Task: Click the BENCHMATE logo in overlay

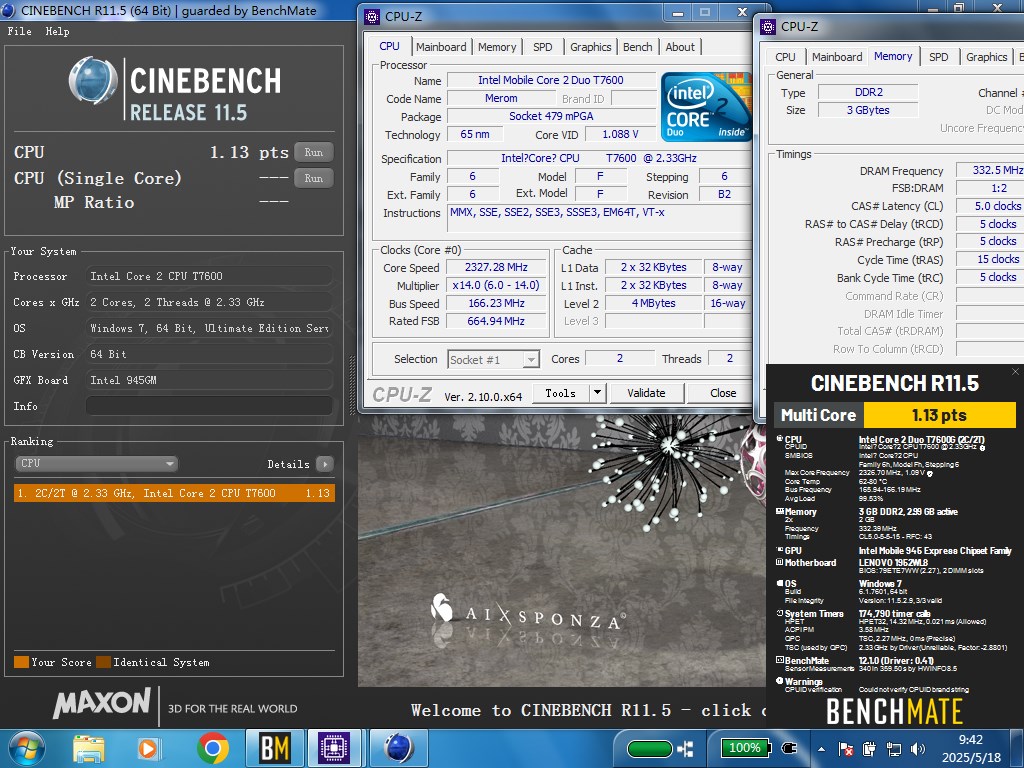Action: click(894, 711)
